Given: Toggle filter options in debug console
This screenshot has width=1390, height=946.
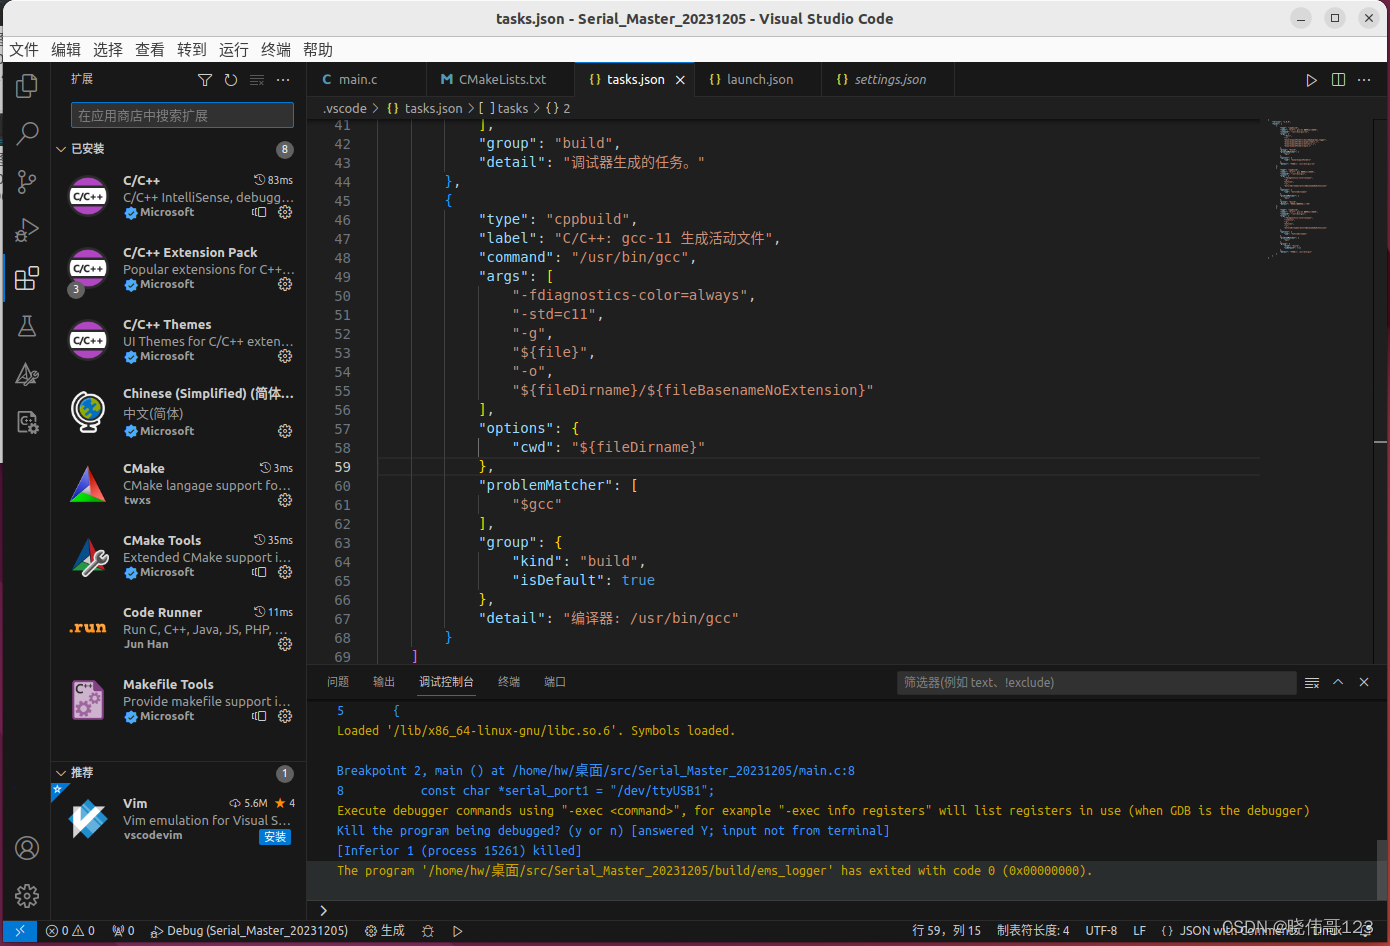Looking at the screenshot, I should pos(1312,682).
